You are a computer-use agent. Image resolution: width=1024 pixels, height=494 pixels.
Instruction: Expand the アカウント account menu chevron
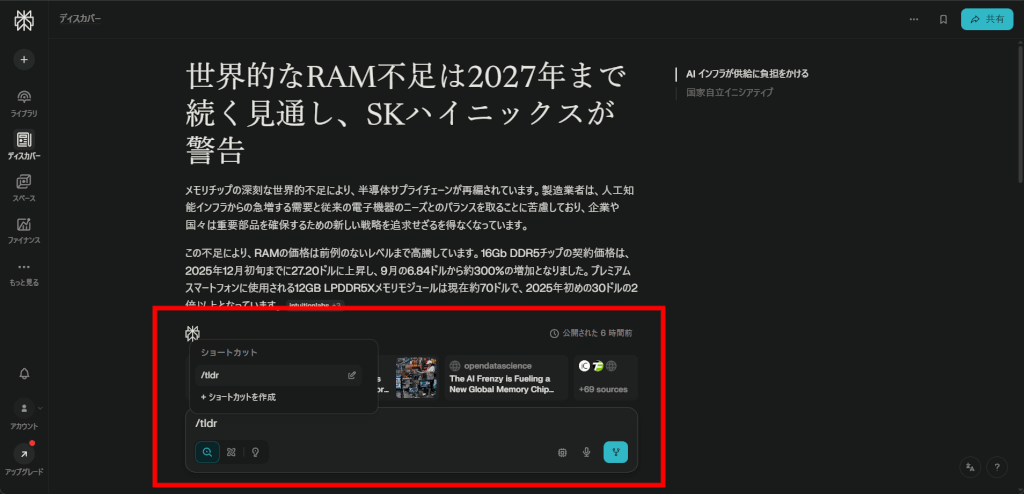(40, 408)
